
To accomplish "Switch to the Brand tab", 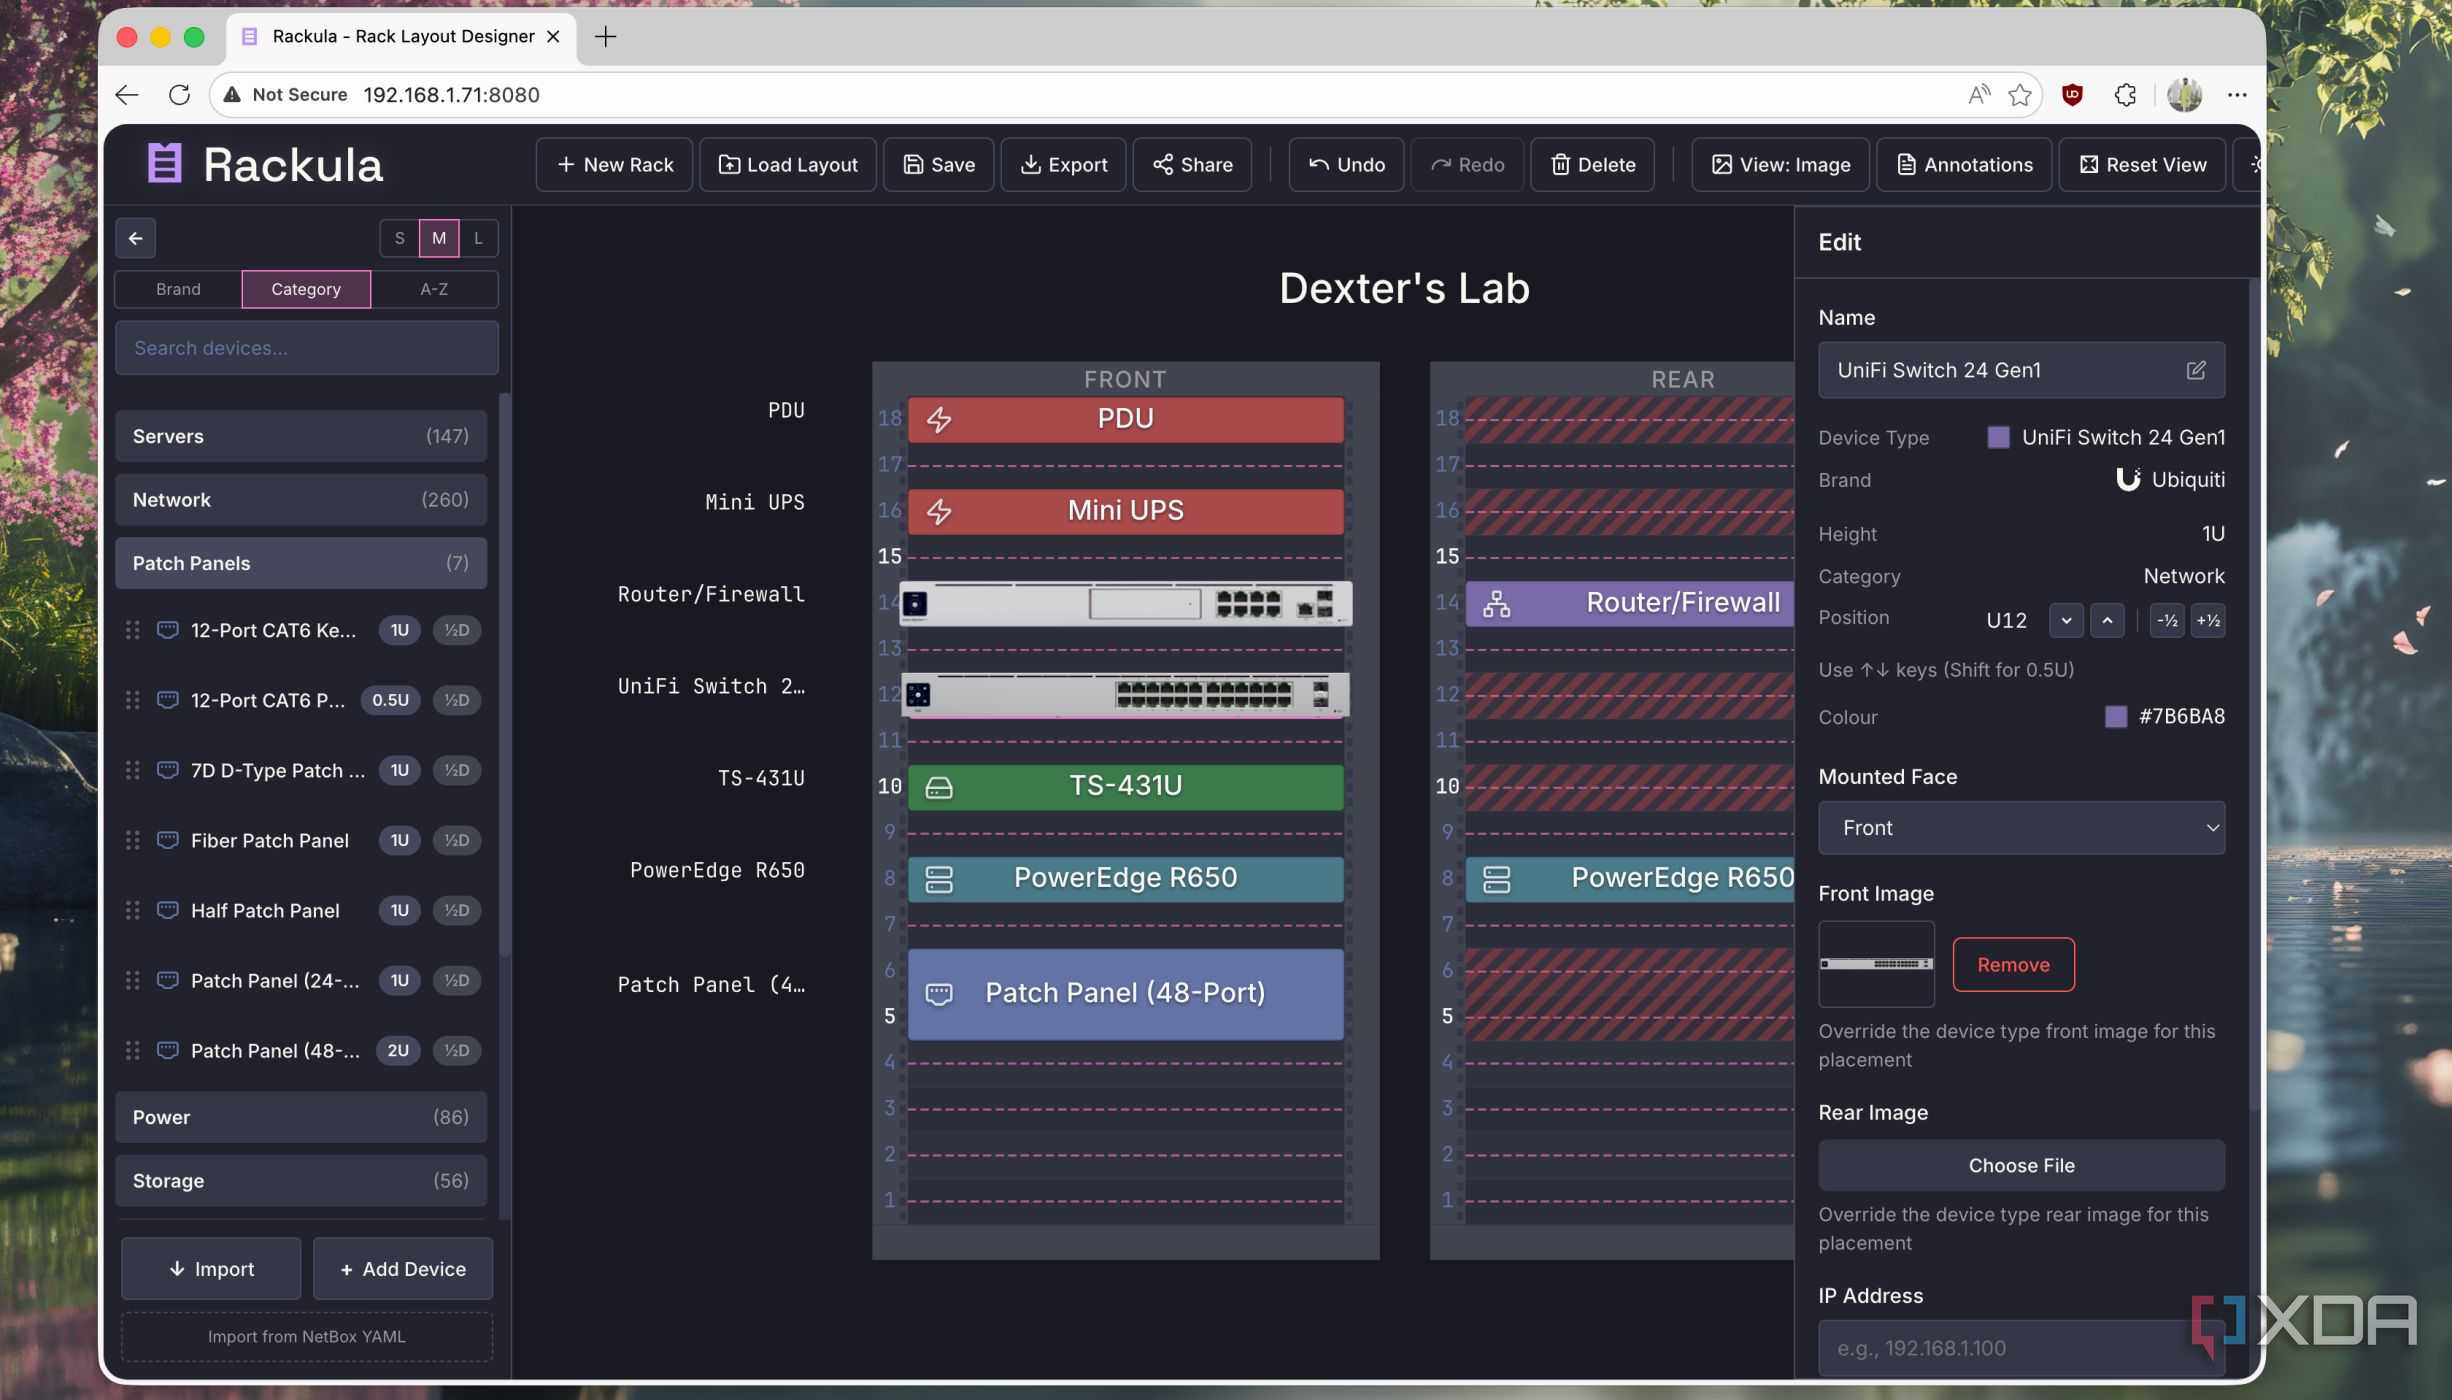I will (x=178, y=289).
